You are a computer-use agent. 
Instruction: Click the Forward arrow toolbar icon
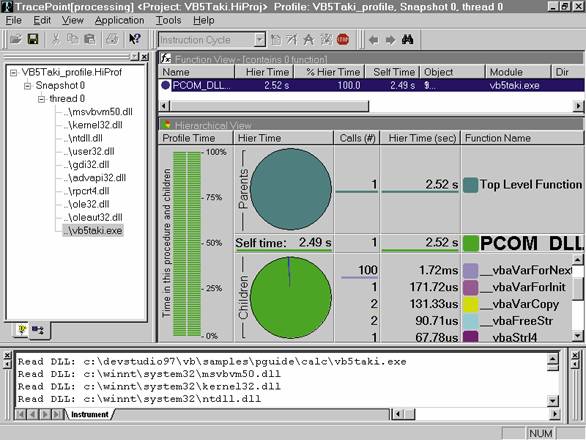(390, 40)
